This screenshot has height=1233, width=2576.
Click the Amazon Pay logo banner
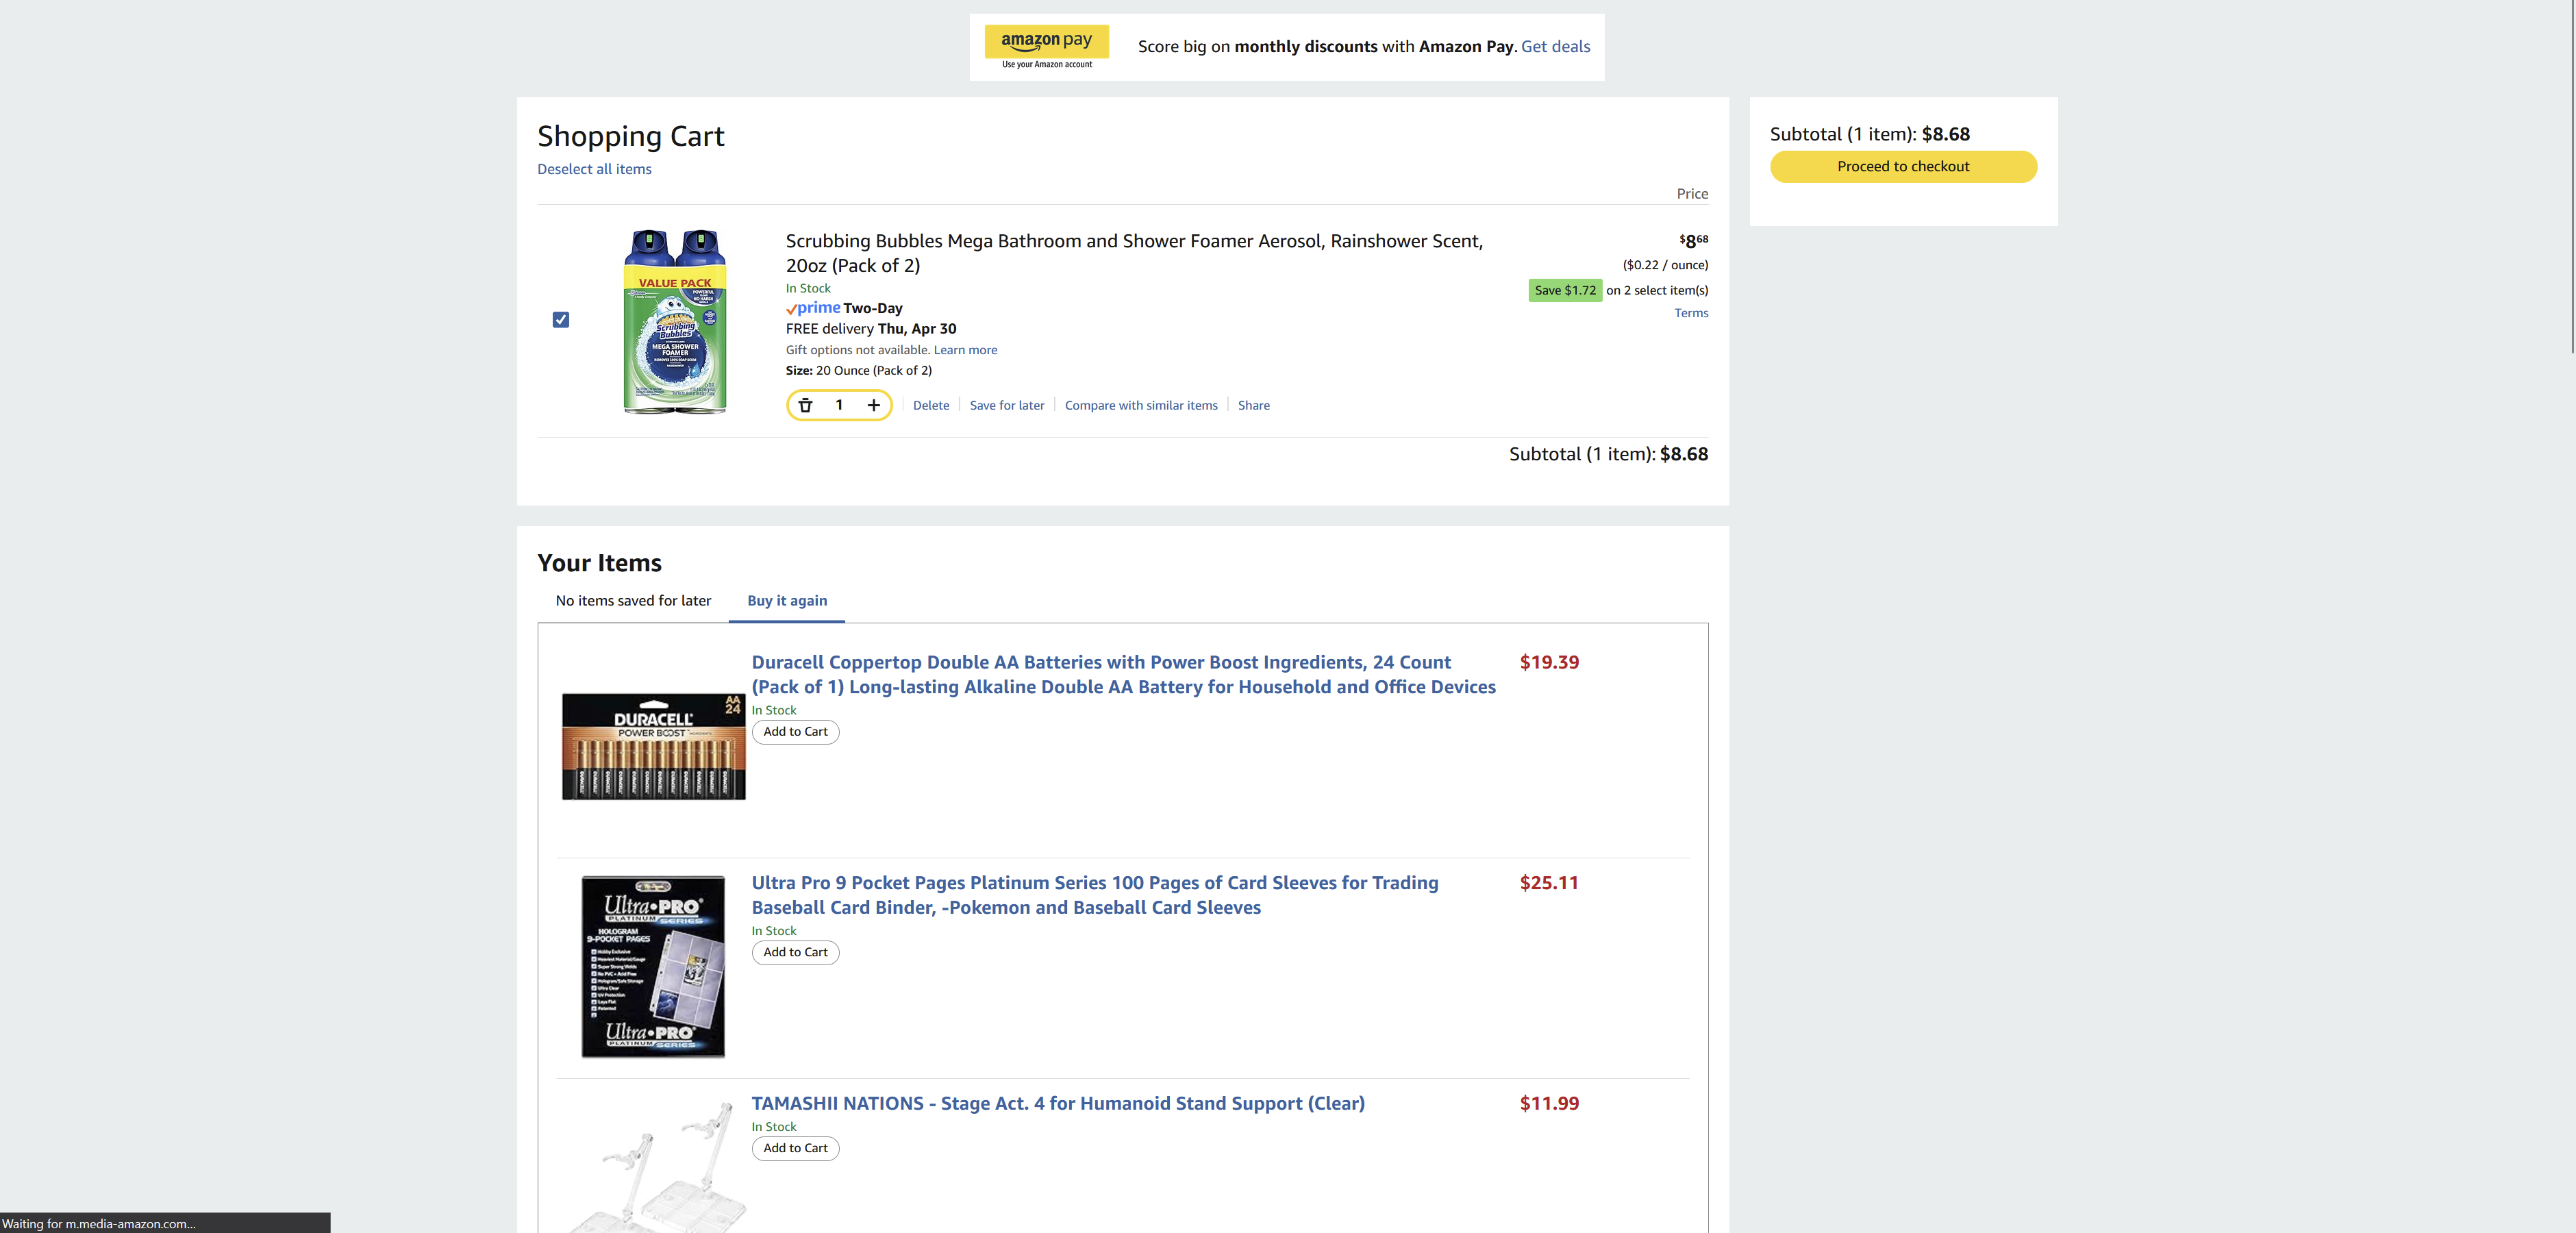pos(1046,47)
